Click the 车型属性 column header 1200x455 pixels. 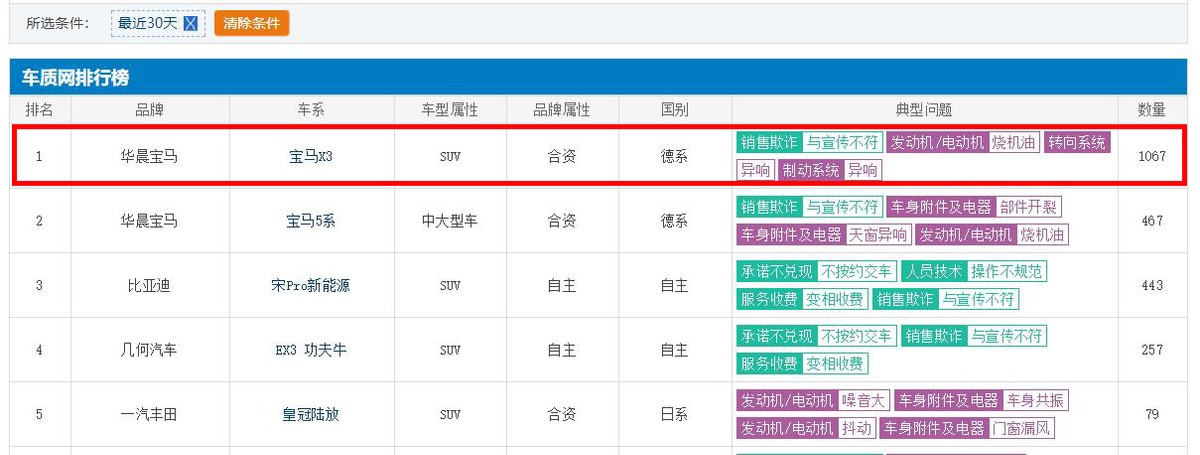450,110
